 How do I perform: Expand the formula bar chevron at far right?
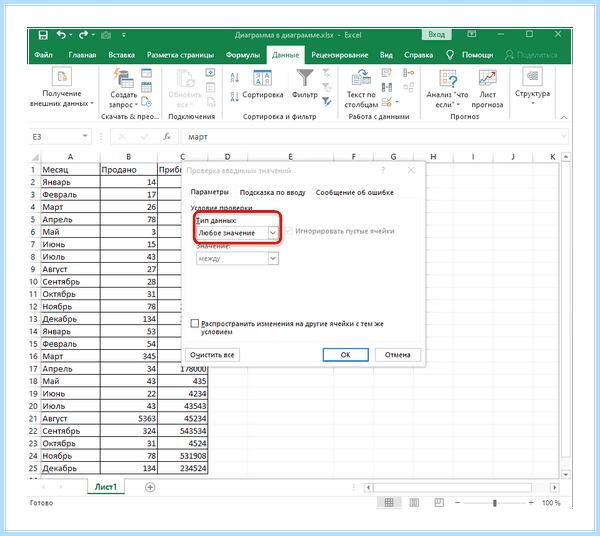(x=563, y=136)
